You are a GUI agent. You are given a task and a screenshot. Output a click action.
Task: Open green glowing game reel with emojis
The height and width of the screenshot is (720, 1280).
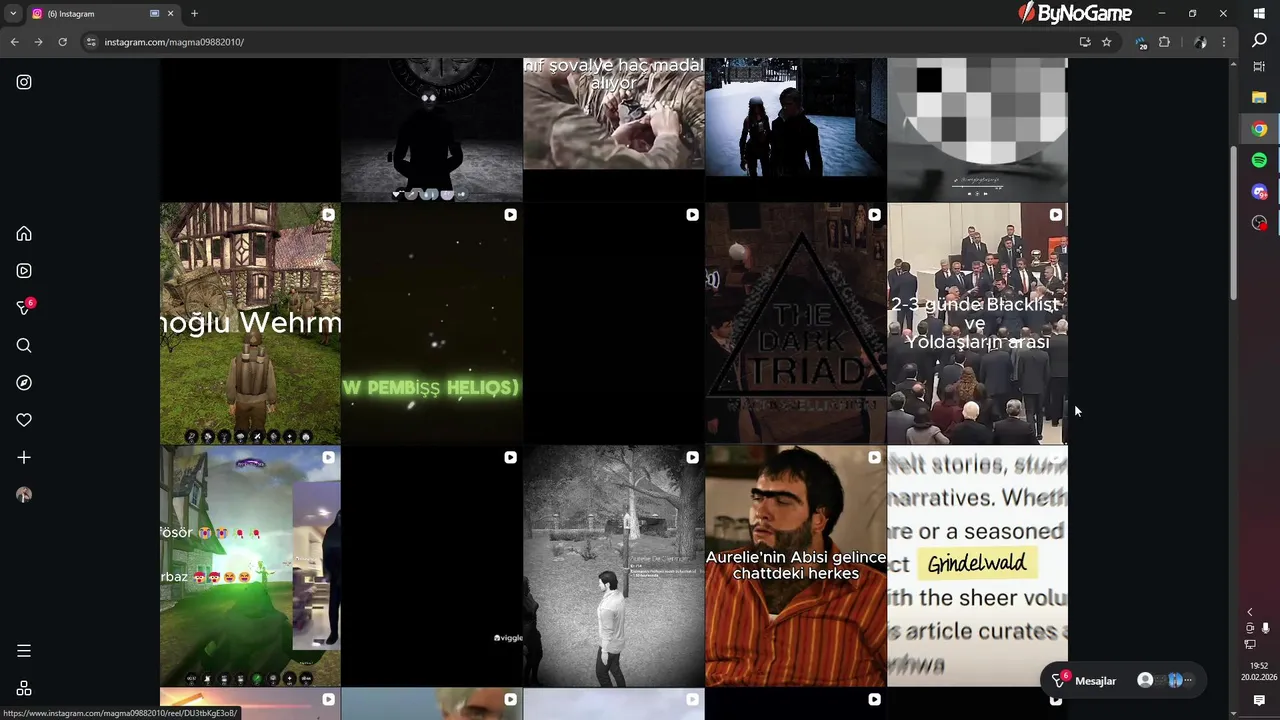250,566
